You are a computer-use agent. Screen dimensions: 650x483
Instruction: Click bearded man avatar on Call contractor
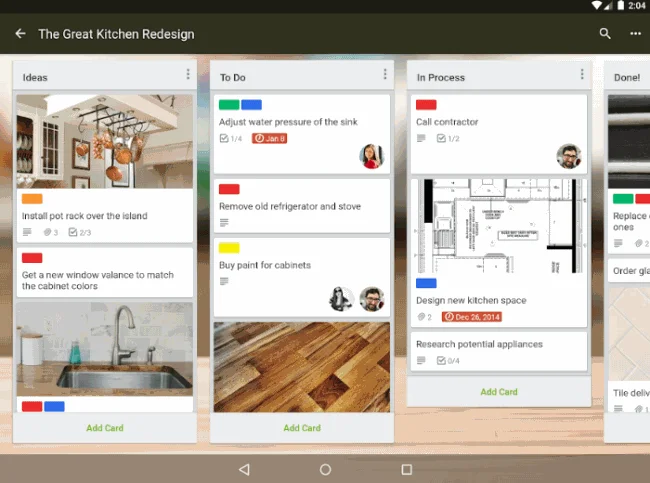pos(569,156)
